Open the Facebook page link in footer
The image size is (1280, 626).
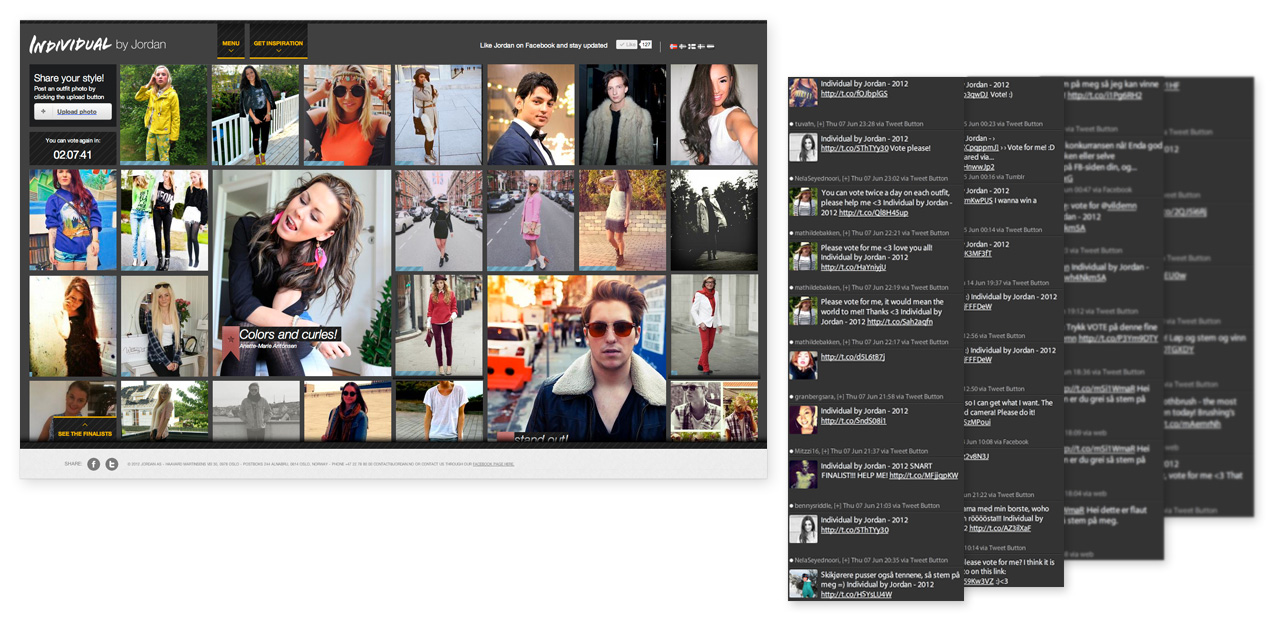click(x=493, y=464)
